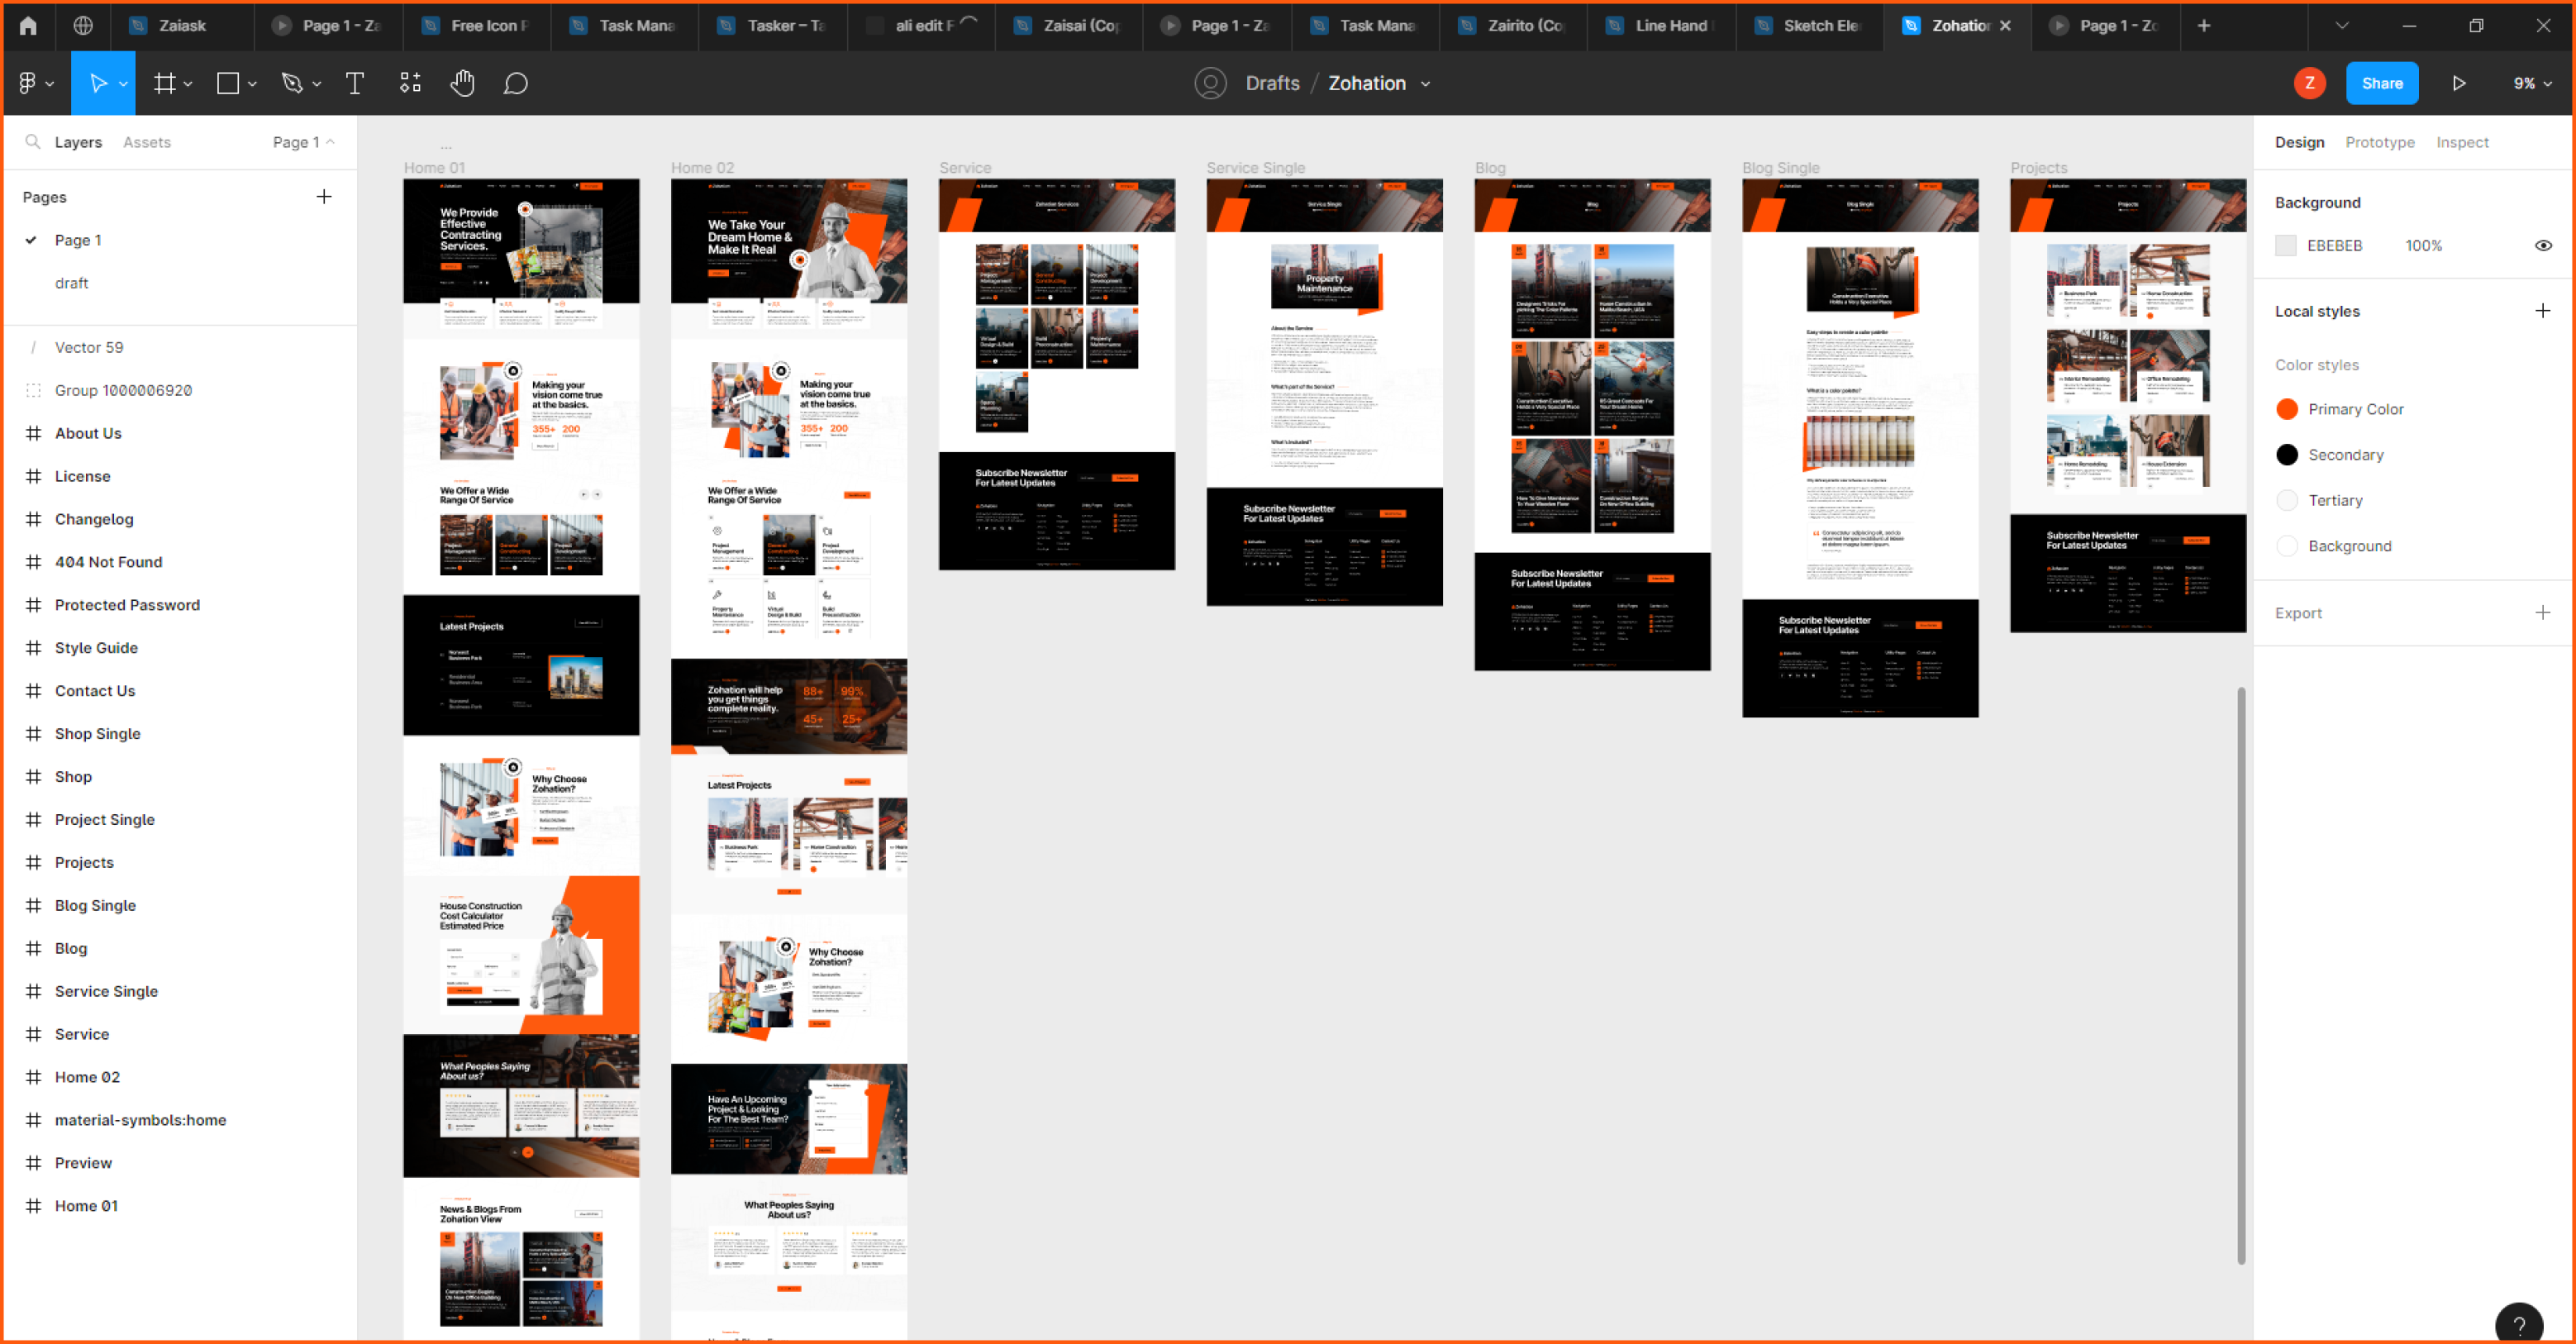2576x1344 pixels.
Task: Select the Text tool
Action: [x=354, y=83]
